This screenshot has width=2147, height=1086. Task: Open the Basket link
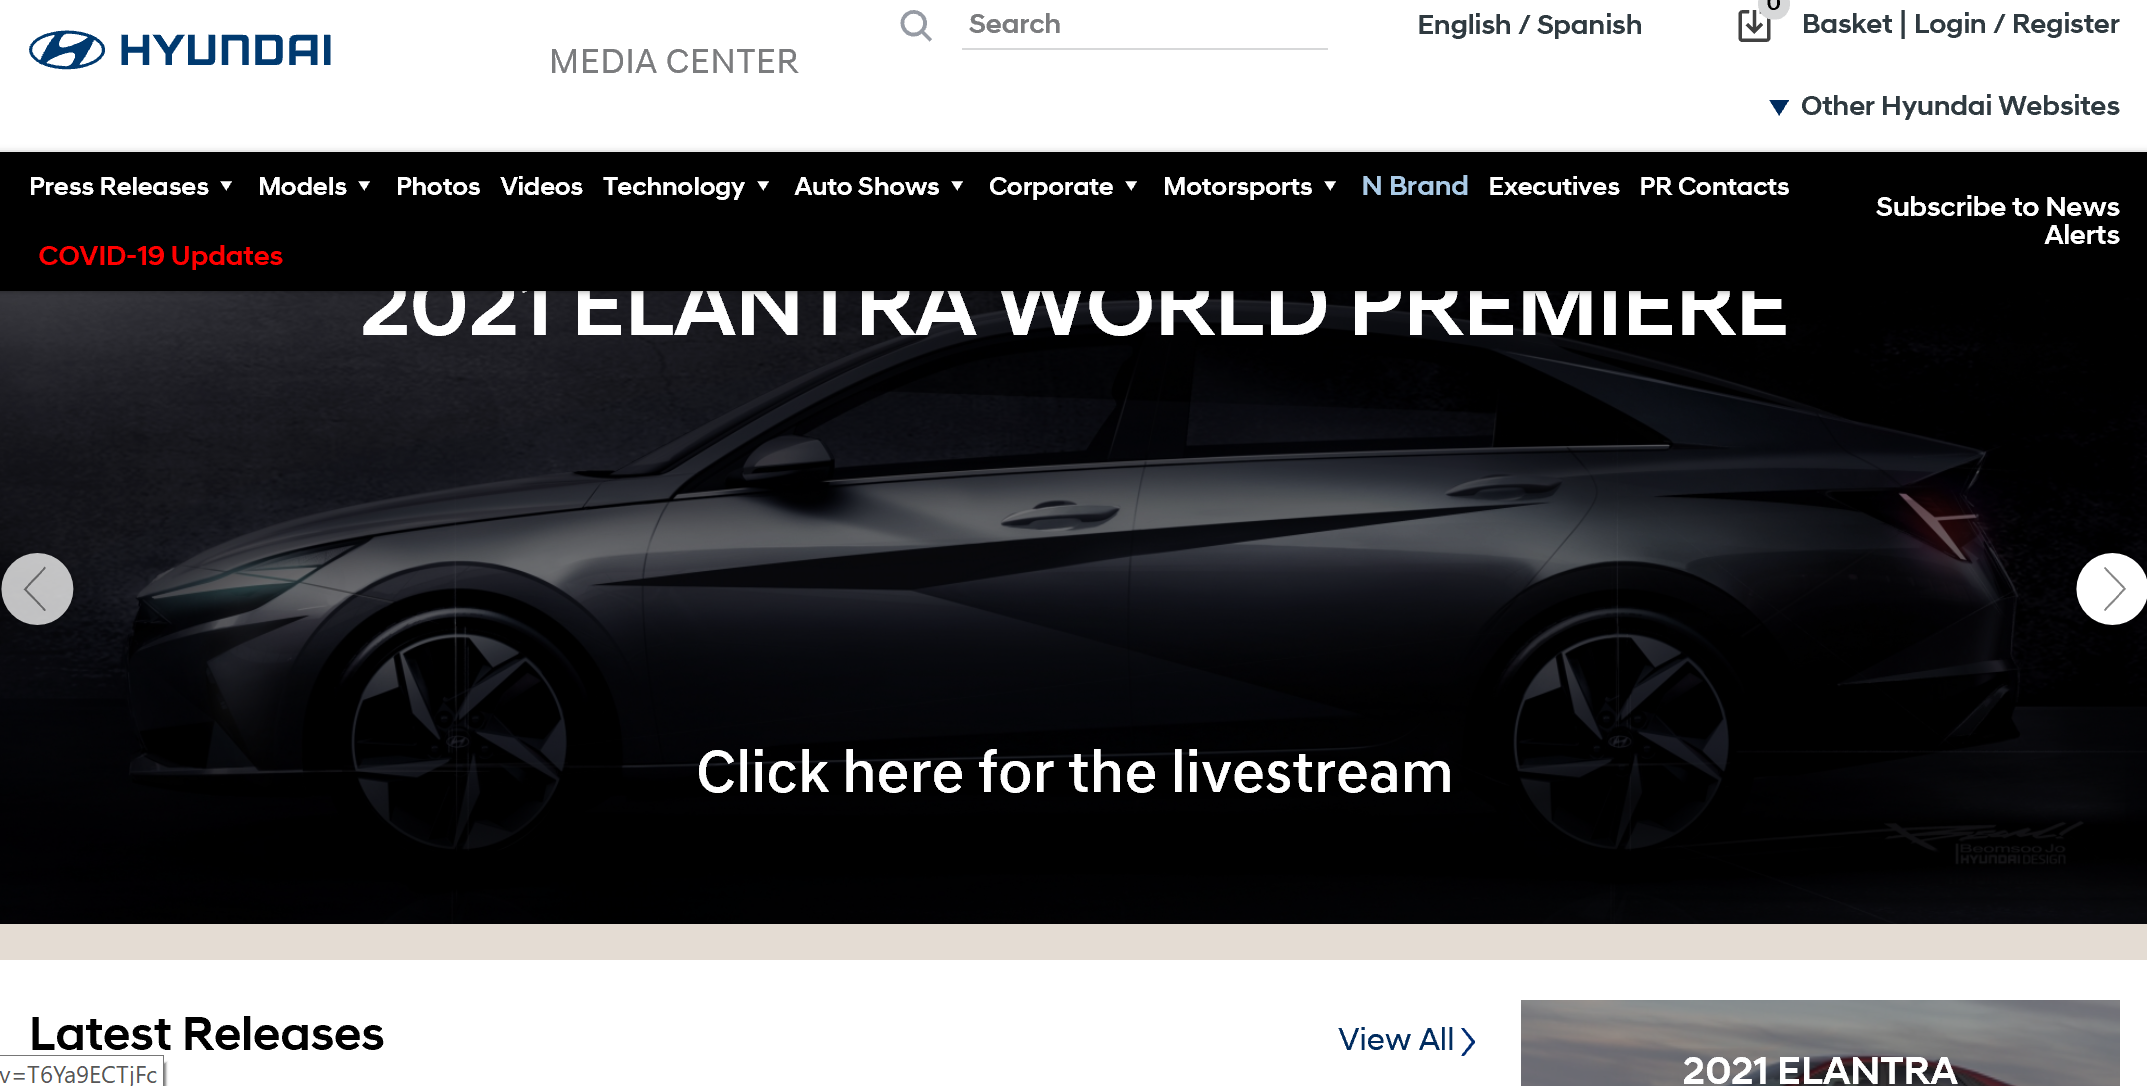tap(1846, 24)
